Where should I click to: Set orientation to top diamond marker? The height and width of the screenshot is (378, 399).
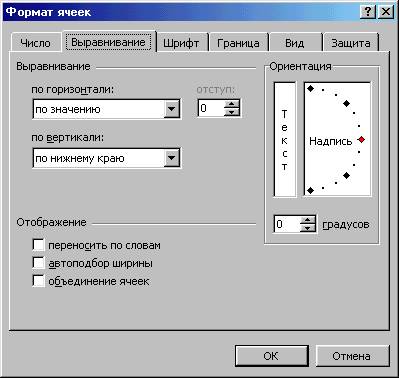click(310, 89)
